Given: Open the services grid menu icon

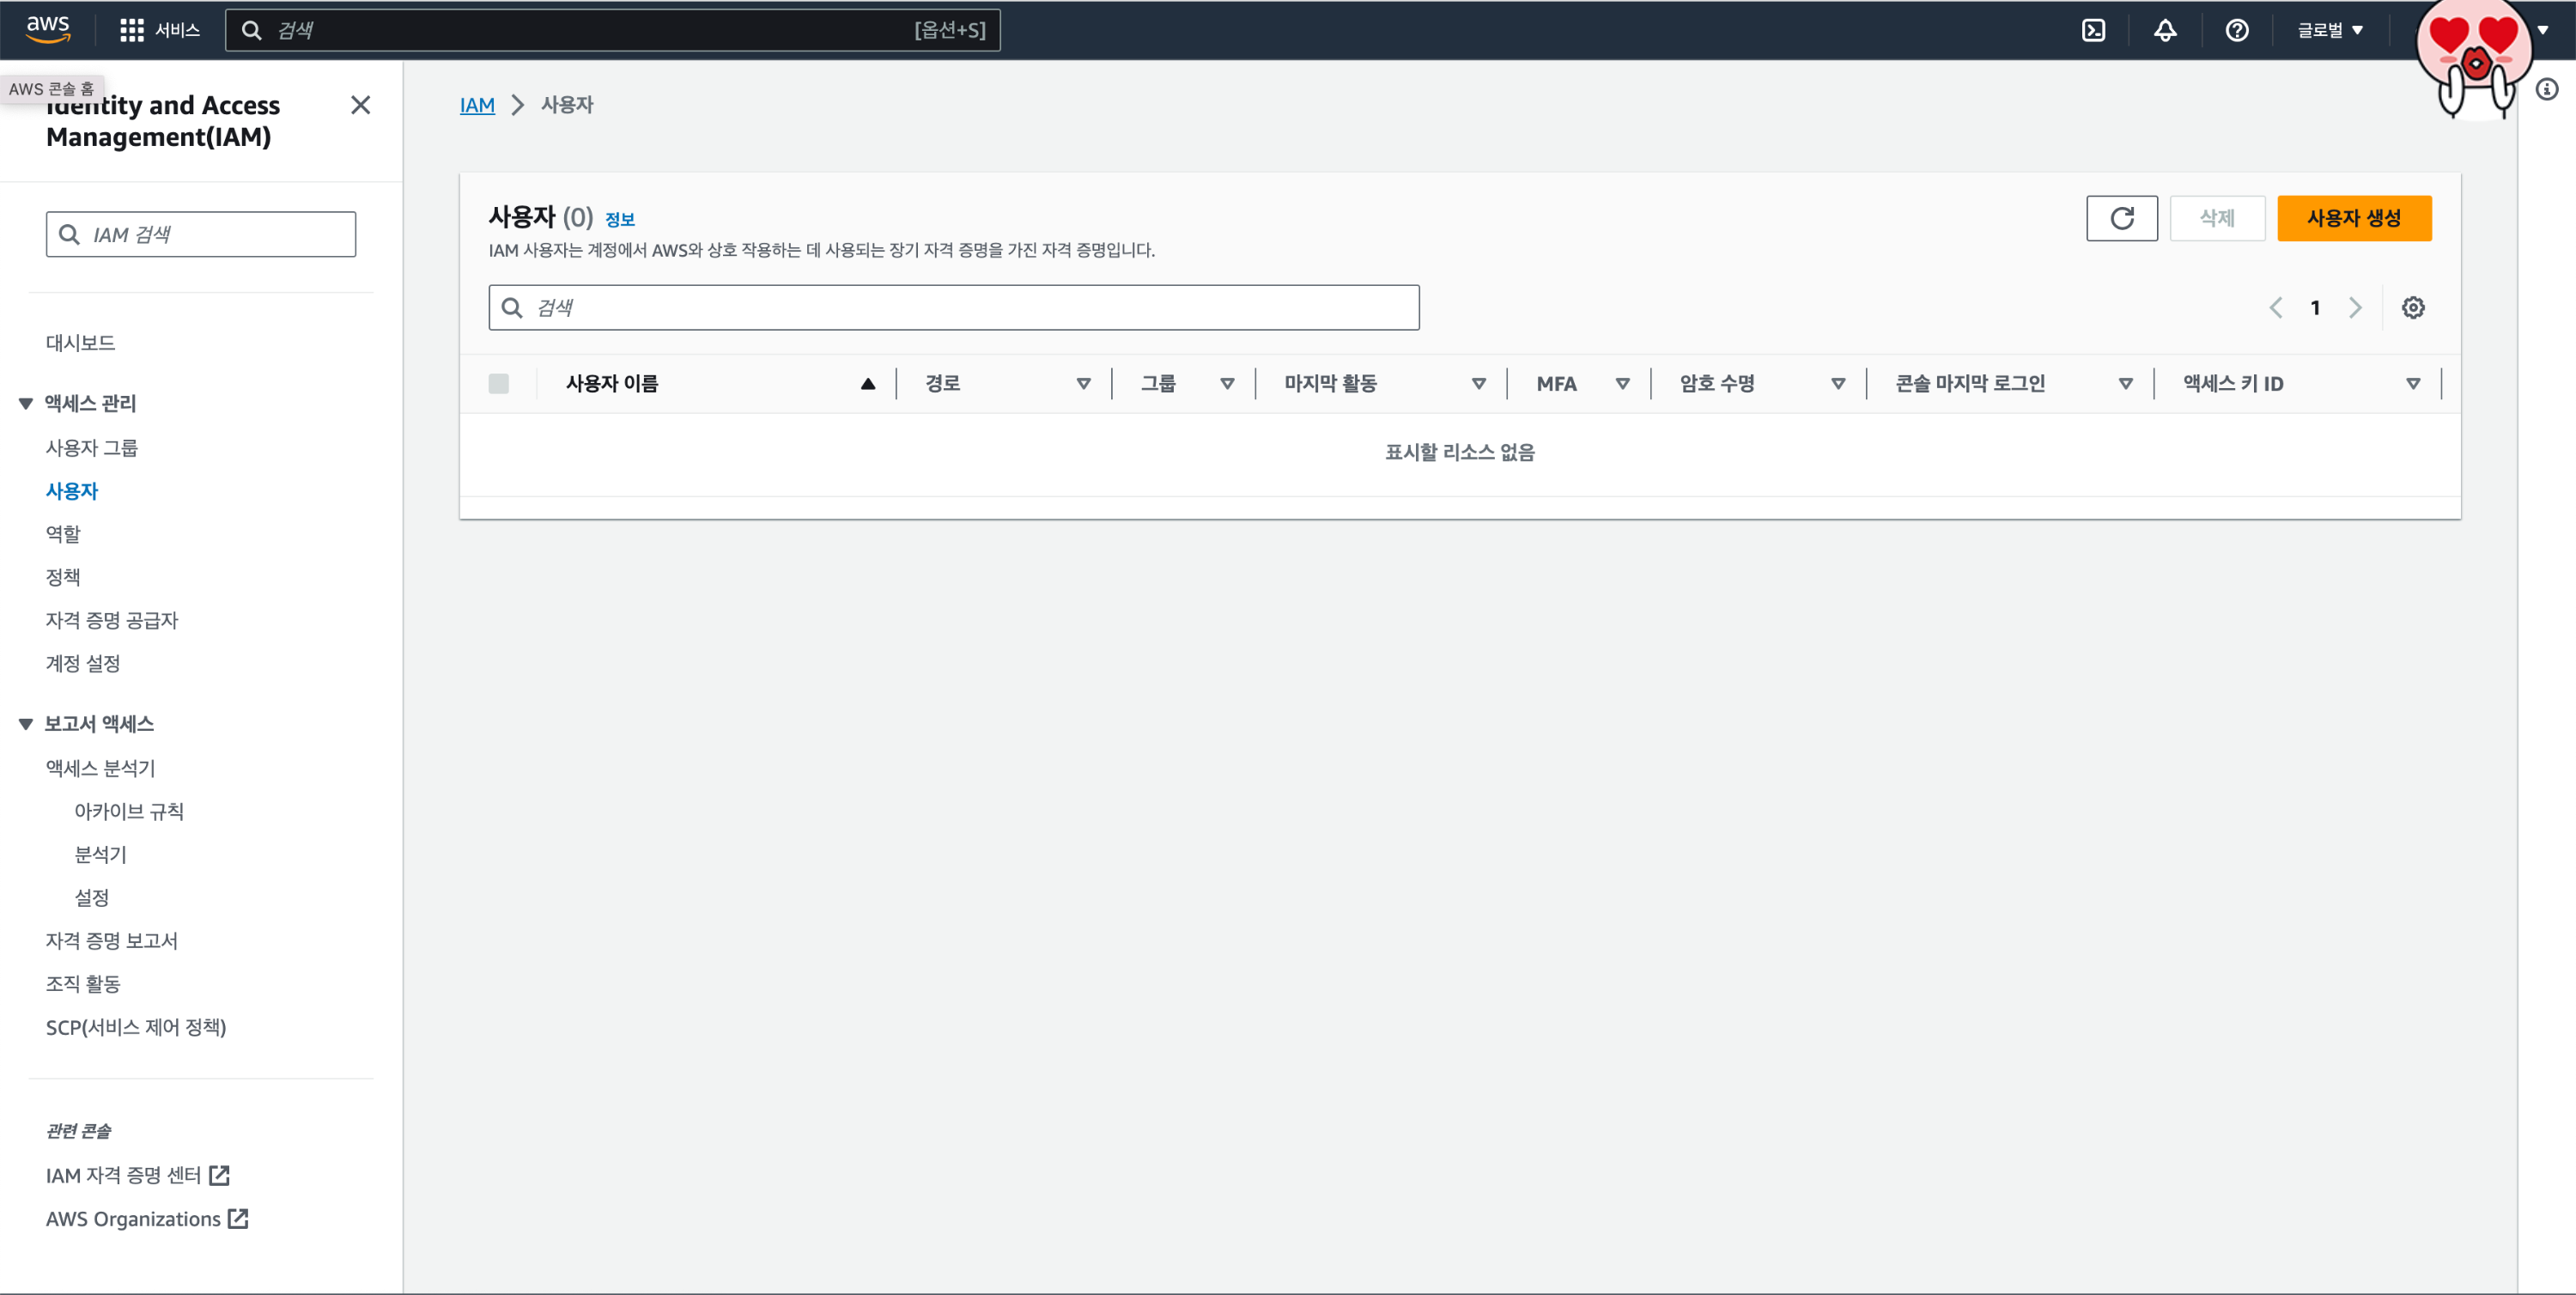Looking at the screenshot, I should [131, 30].
